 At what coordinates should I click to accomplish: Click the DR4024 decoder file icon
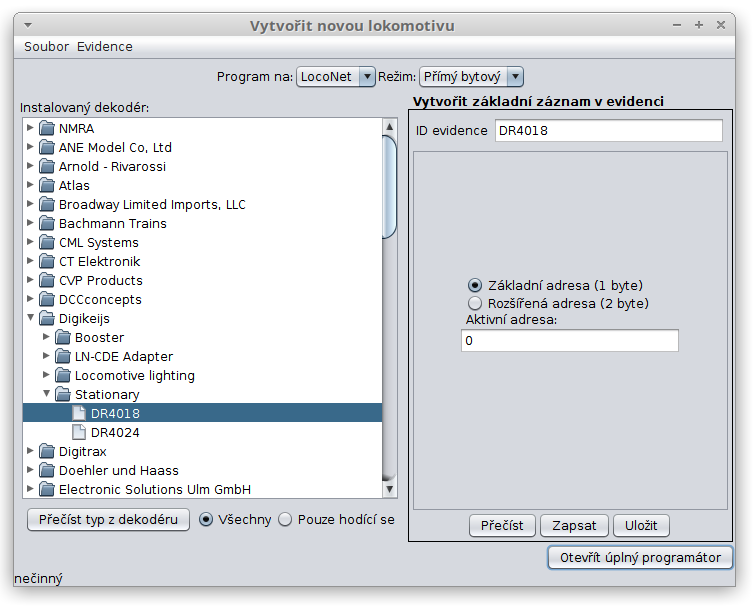[79, 432]
